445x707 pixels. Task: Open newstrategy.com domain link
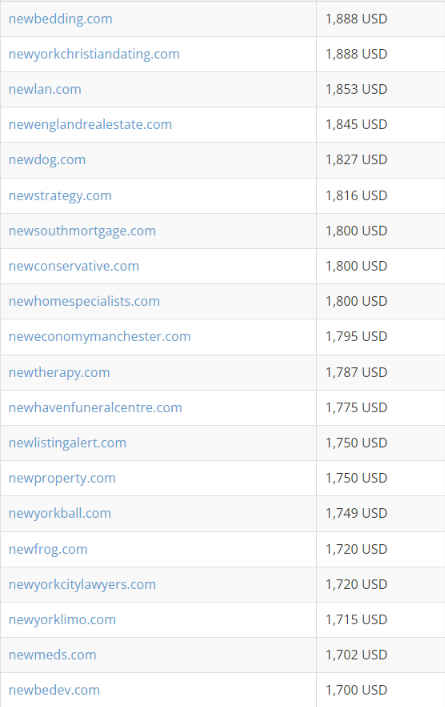point(60,196)
